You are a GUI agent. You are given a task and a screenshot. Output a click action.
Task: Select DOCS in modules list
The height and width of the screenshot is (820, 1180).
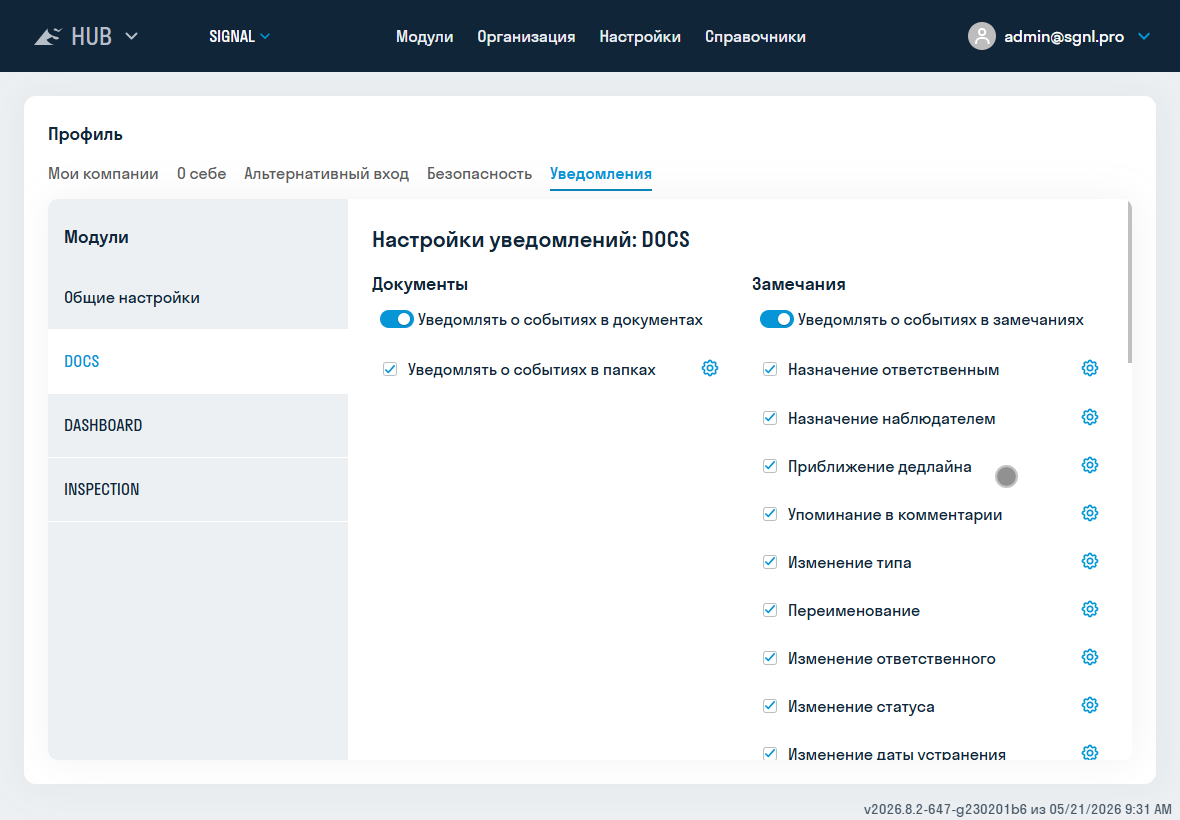point(198,361)
